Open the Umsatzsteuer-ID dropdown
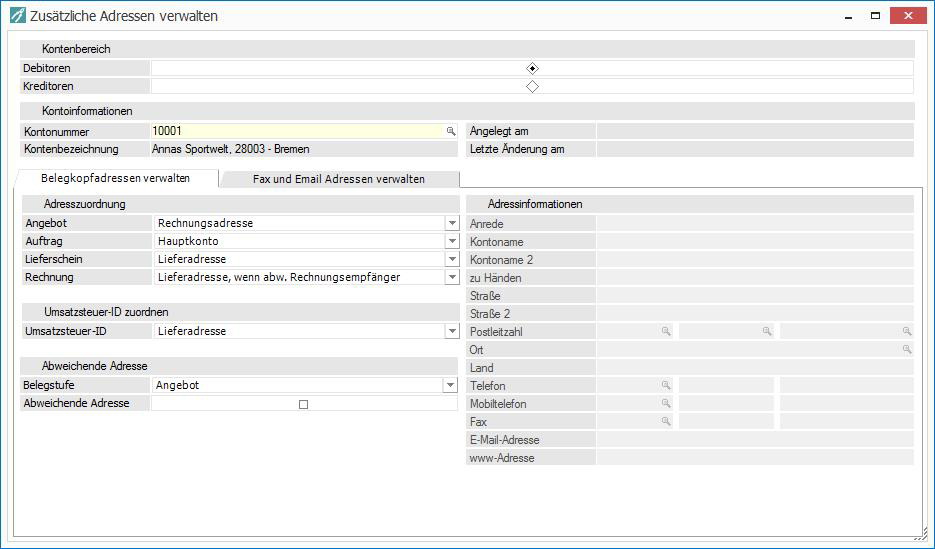Screen dimensions: 935x549 (452, 331)
